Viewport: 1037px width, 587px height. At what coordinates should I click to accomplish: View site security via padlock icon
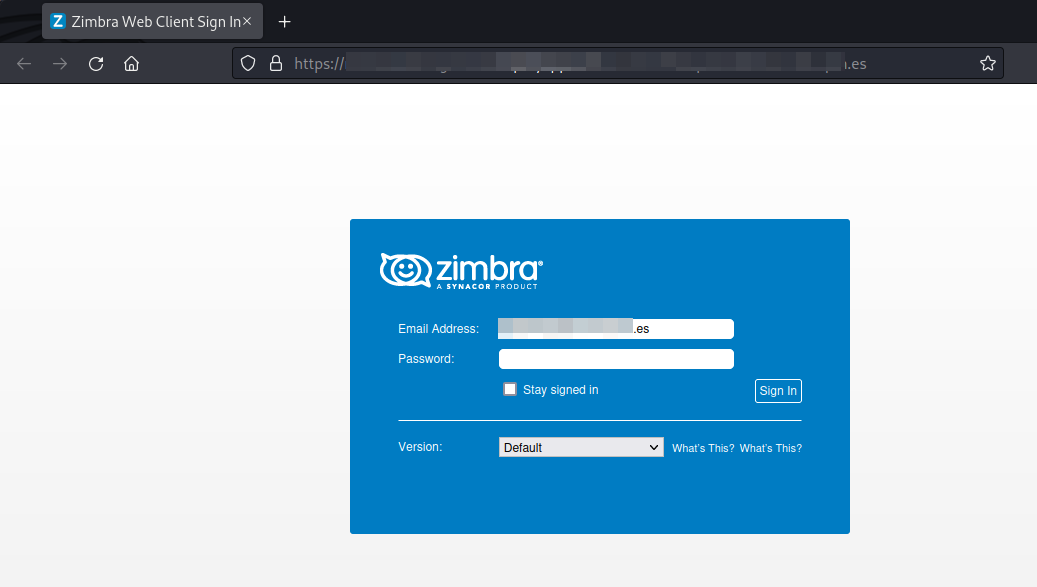(276, 64)
